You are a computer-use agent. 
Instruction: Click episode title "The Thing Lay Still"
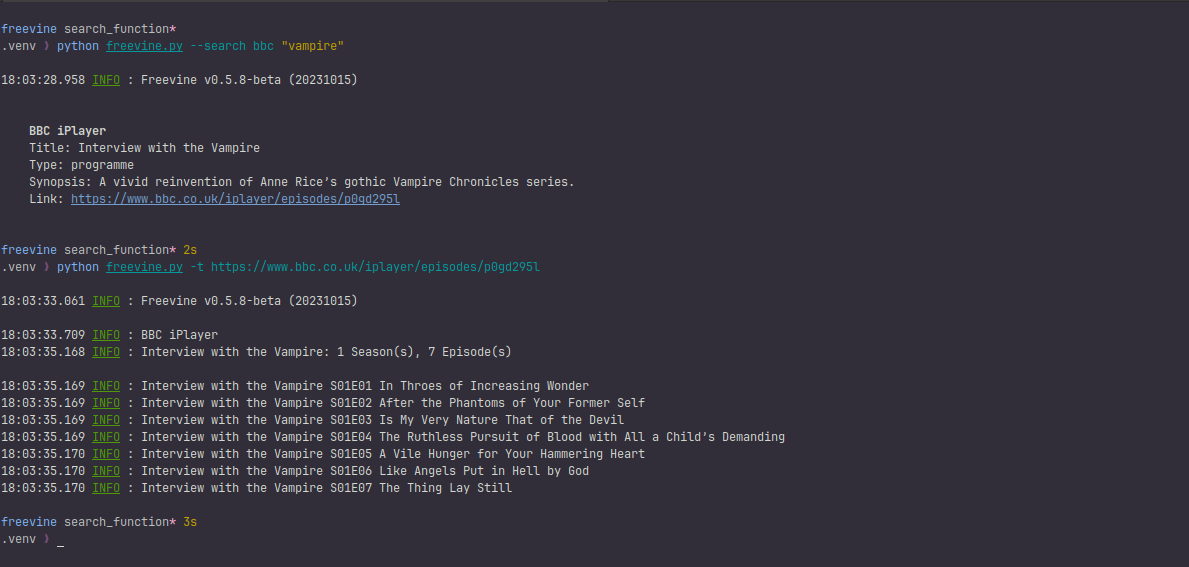445,488
